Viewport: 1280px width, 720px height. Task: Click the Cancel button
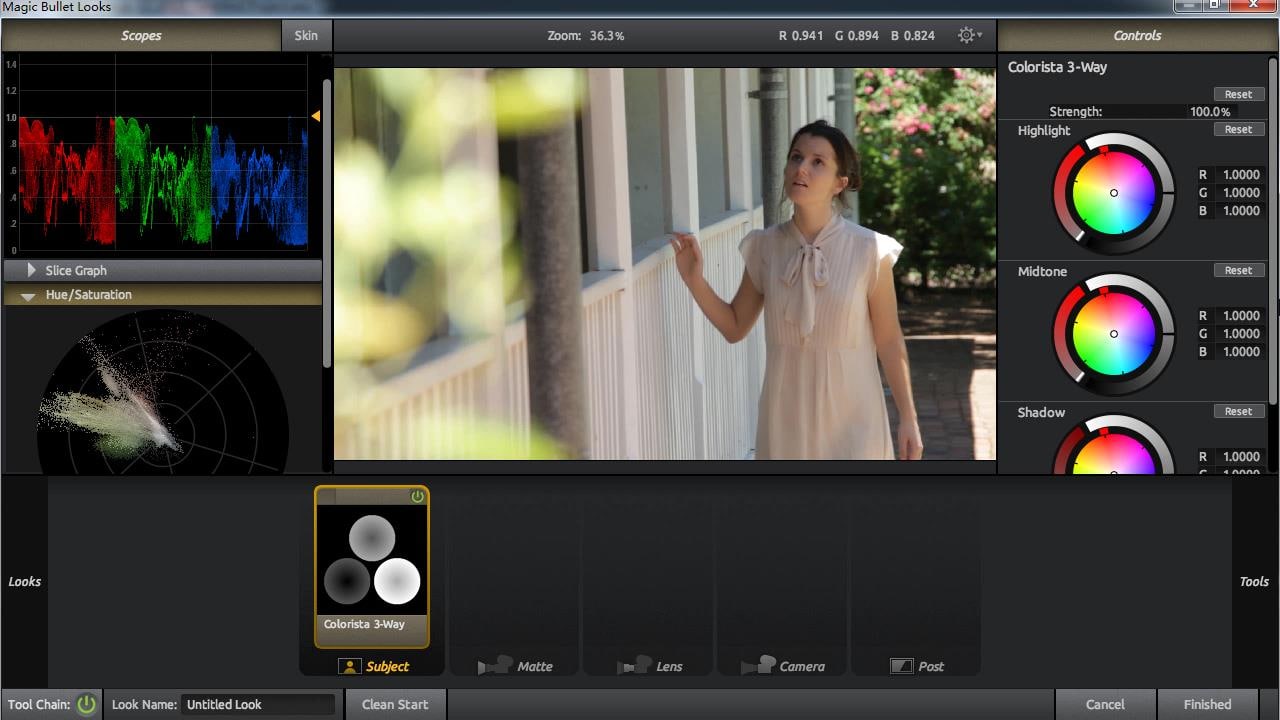(1105, 704)
